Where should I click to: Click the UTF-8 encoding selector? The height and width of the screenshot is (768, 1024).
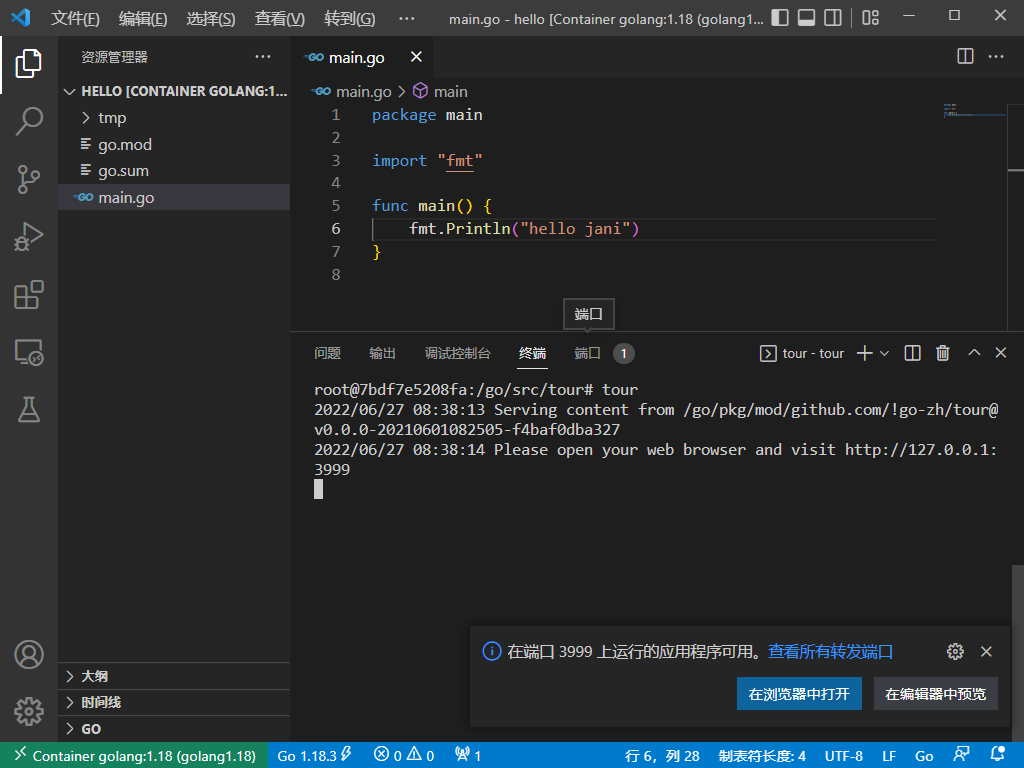coord(844,756)
